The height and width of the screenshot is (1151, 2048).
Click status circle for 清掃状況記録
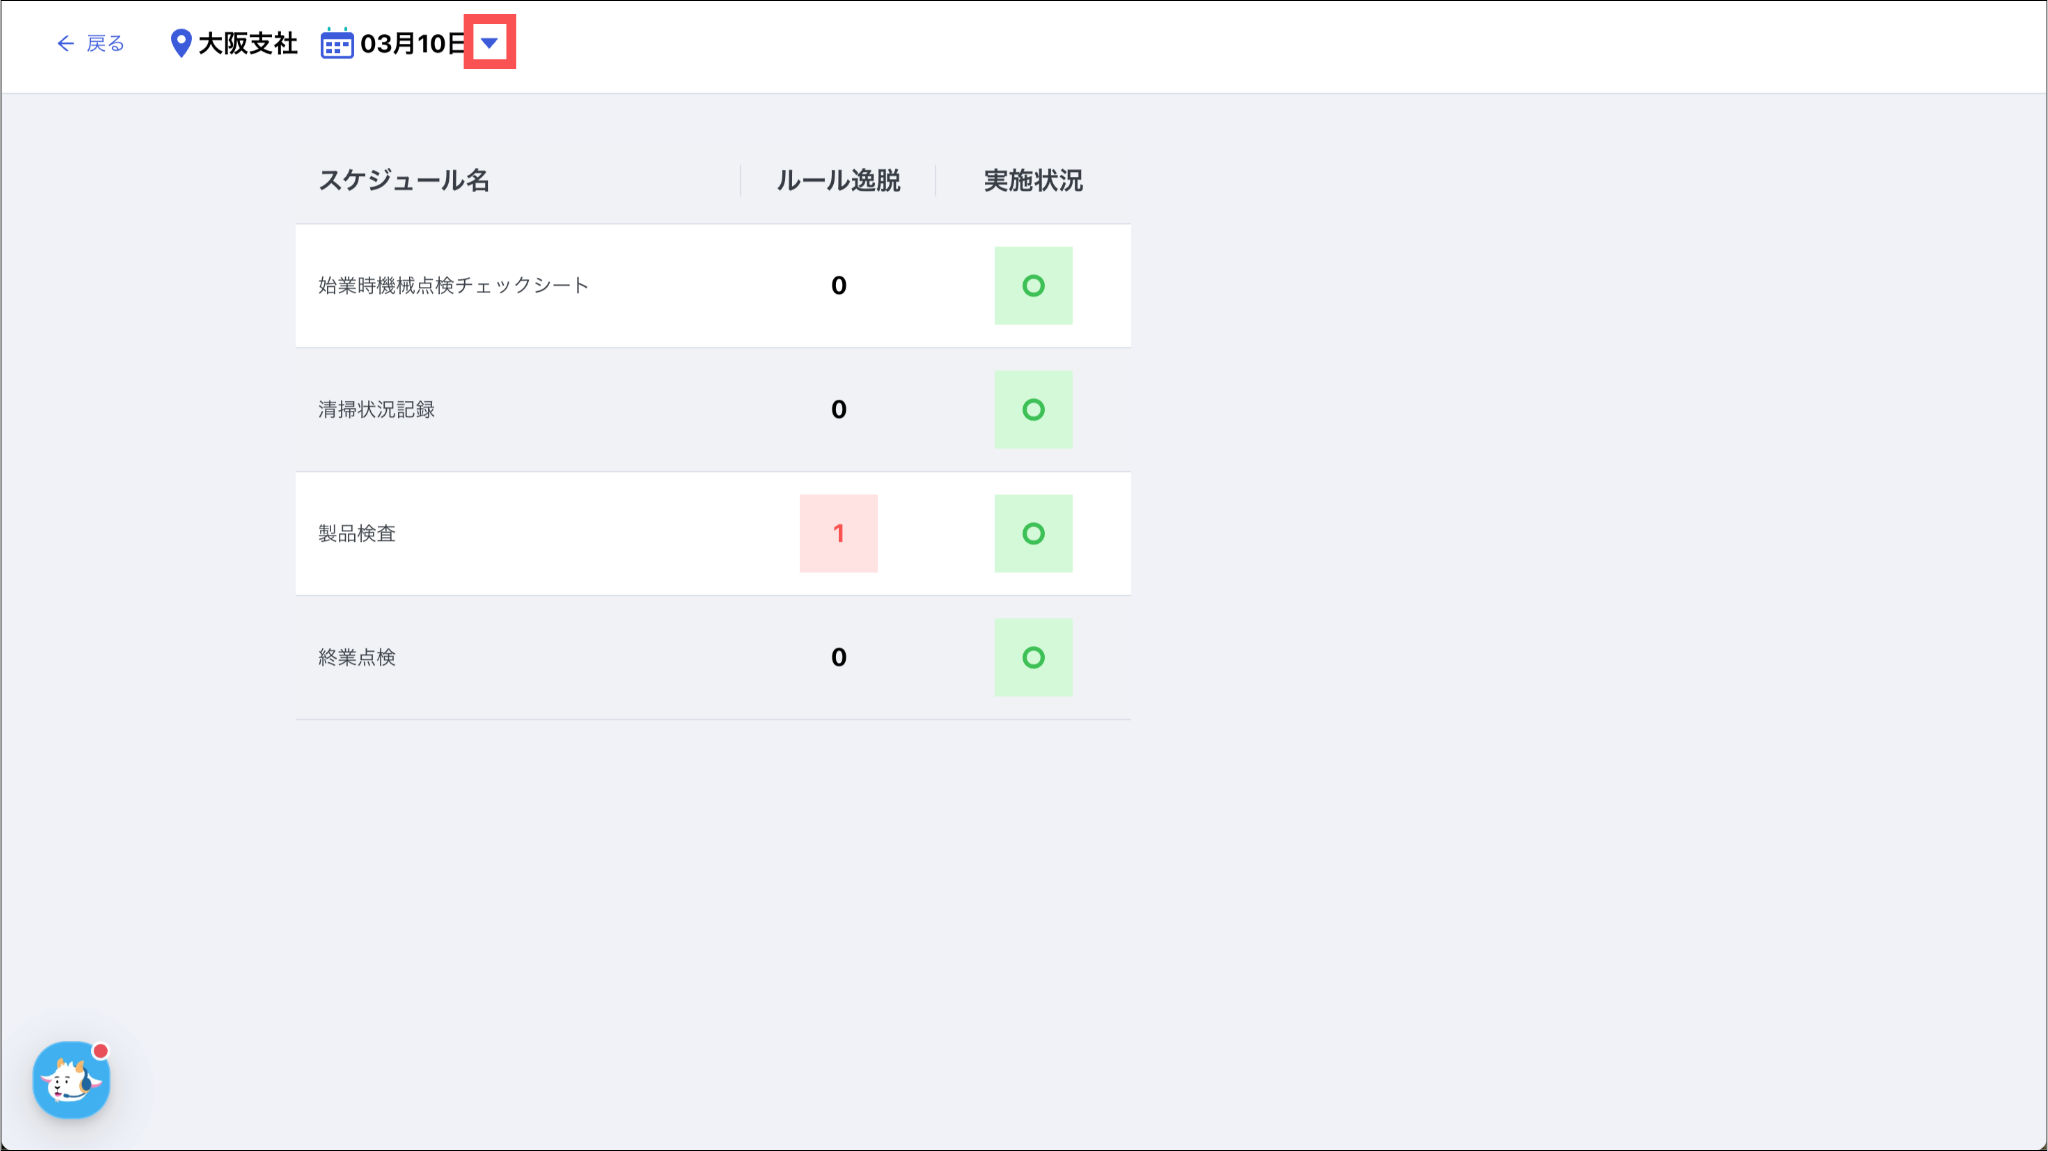point(1033,410)
